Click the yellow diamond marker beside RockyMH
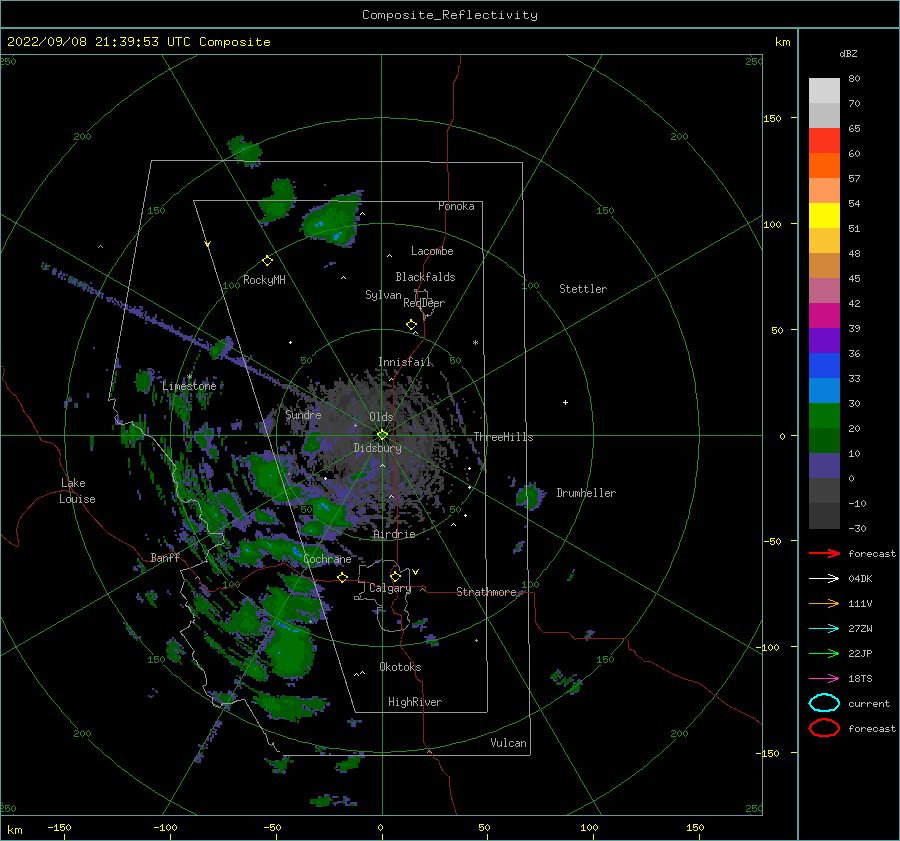 (x=267, y=261)
